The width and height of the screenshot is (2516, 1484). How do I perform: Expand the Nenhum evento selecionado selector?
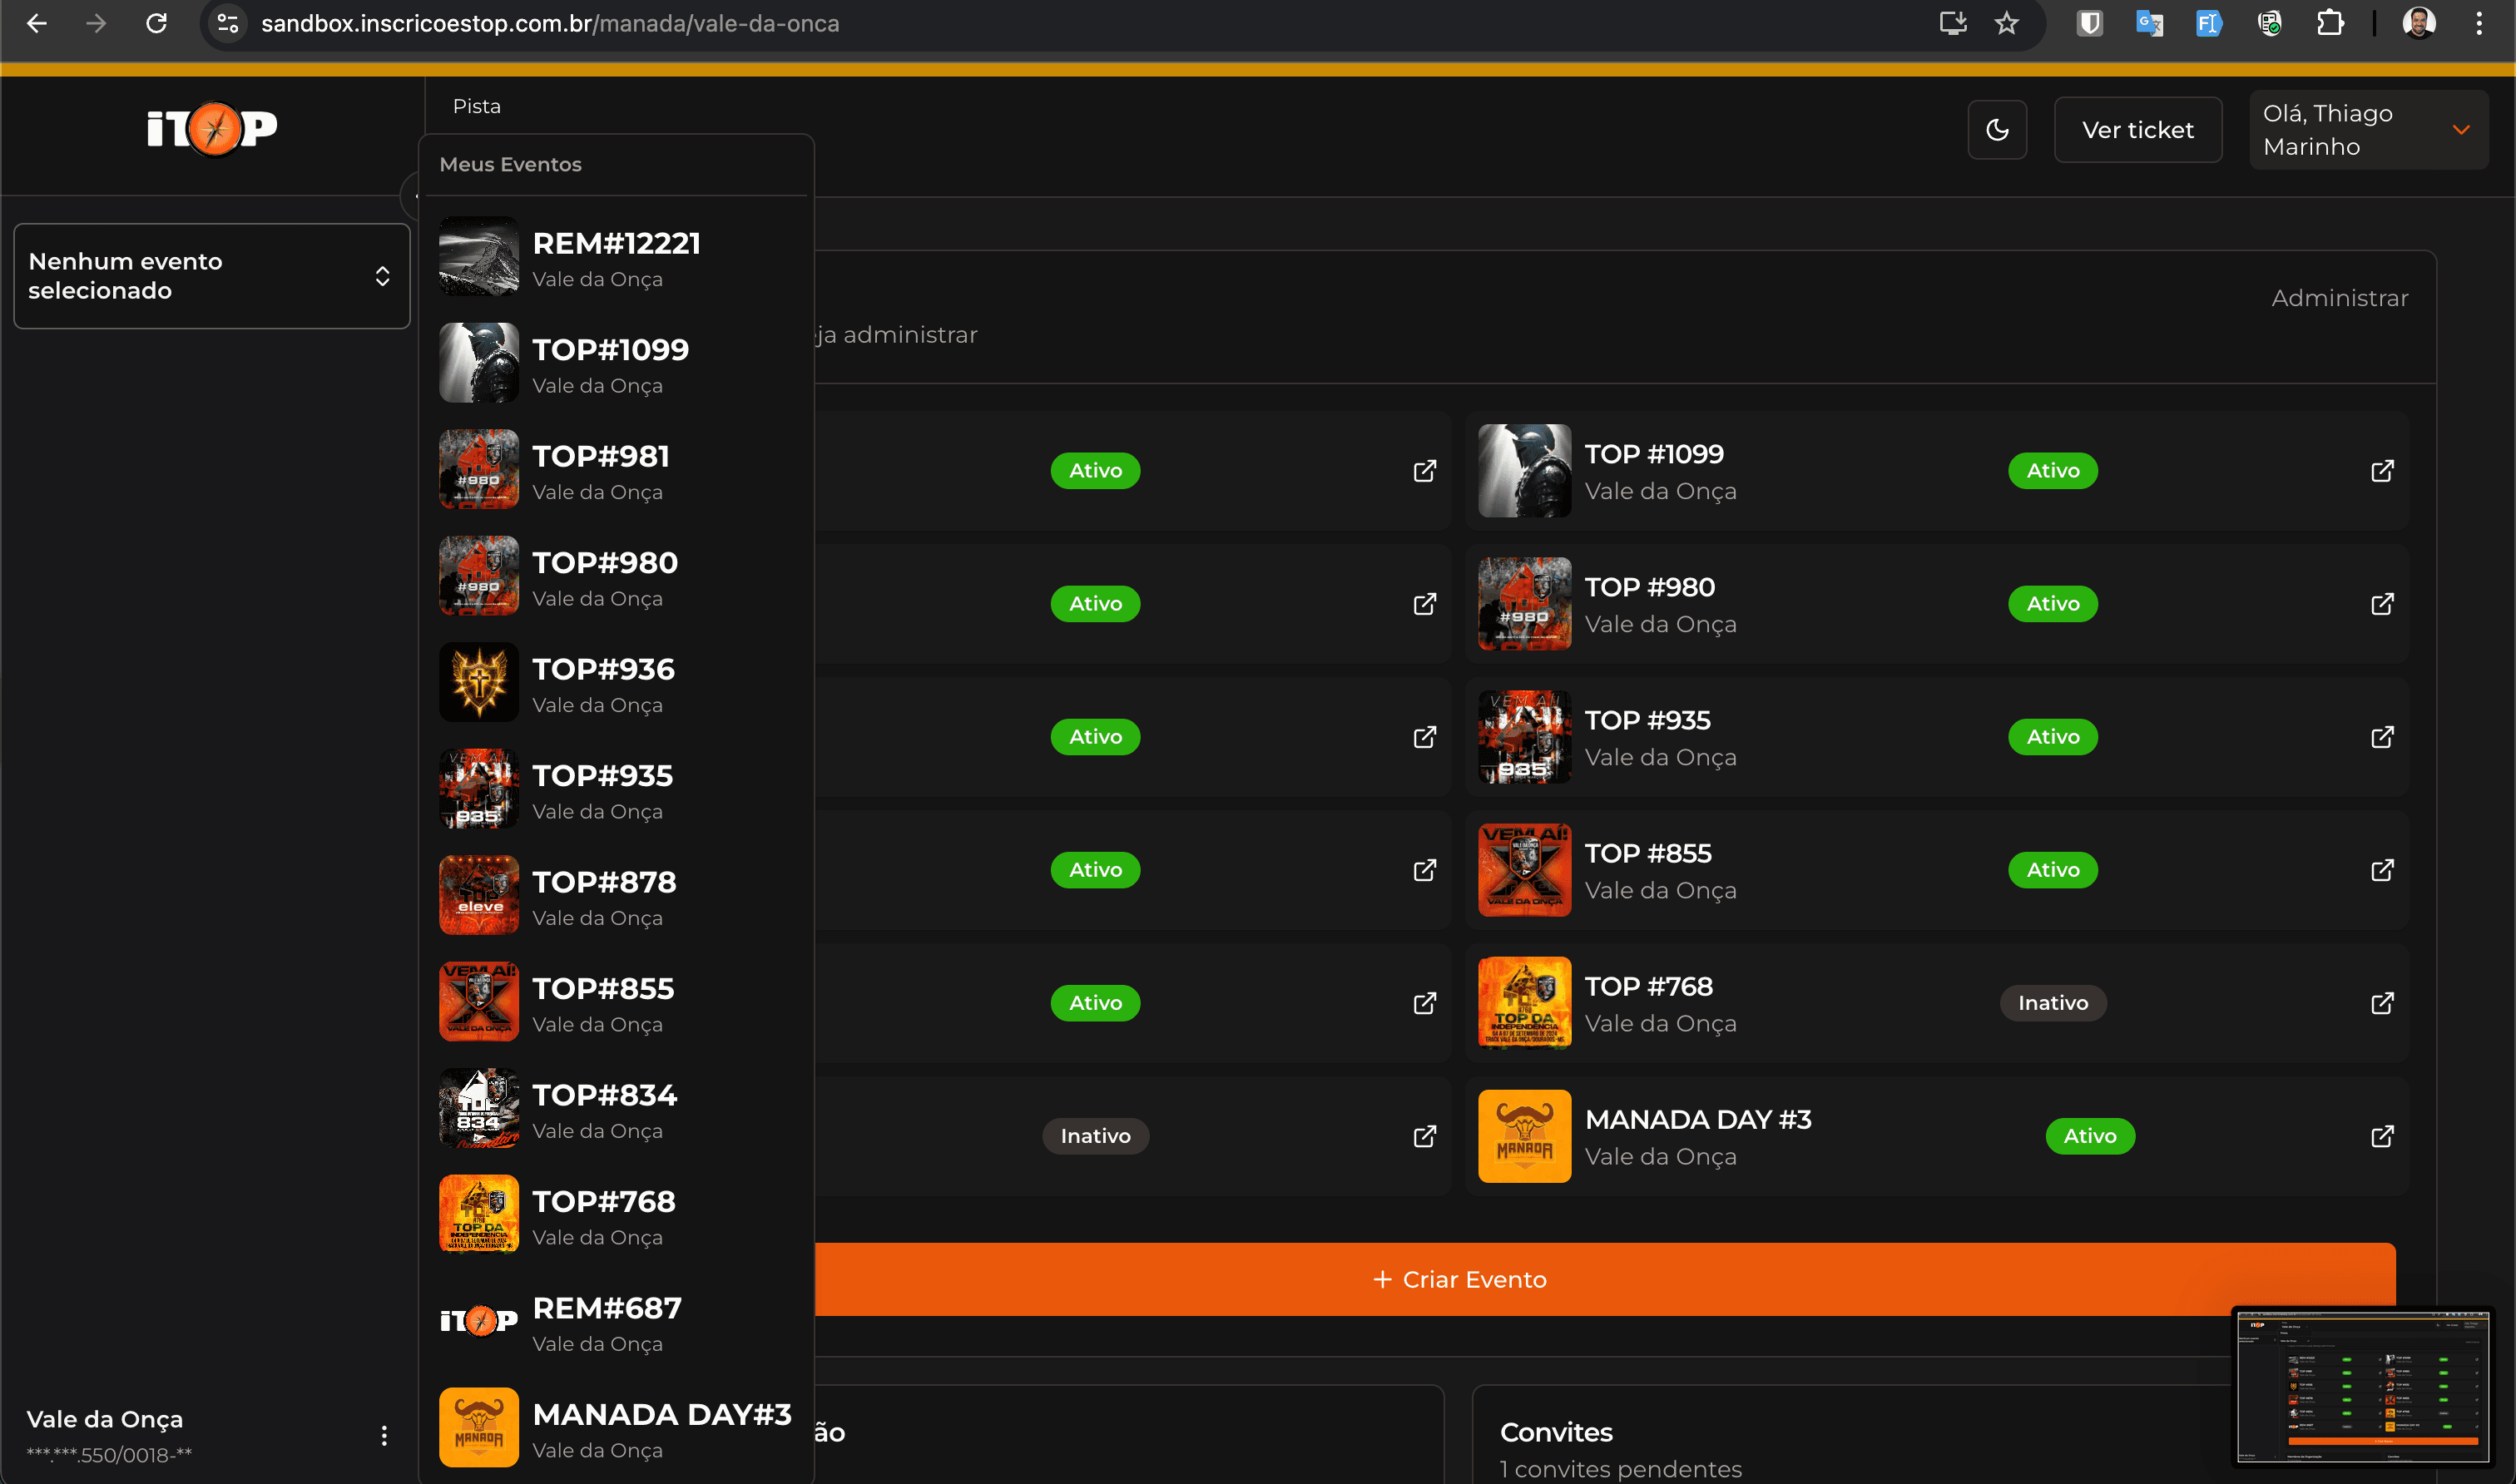coord(212,276)
